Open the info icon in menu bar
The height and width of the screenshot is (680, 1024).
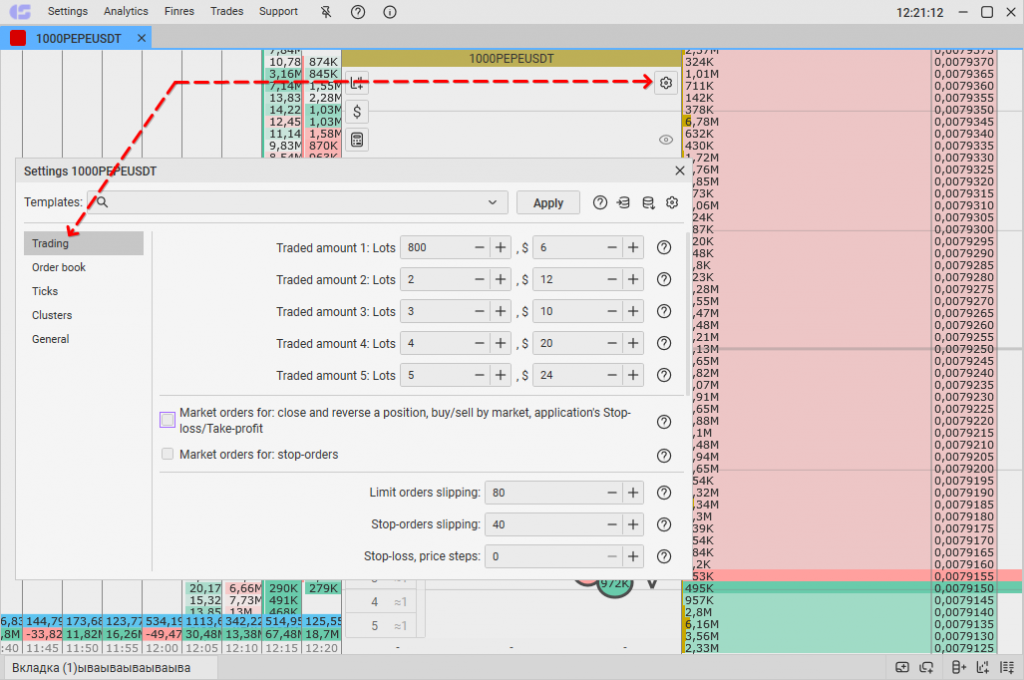click(390, 12)
